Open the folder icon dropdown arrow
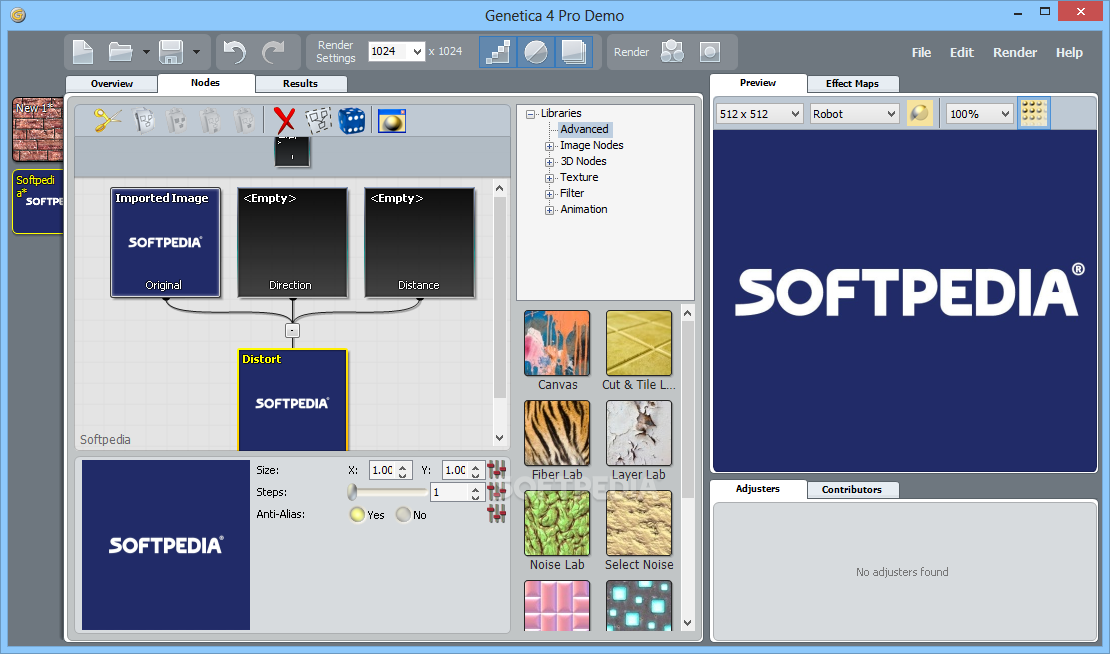This screenshot has width=1110, height=654. click(146, 52)
